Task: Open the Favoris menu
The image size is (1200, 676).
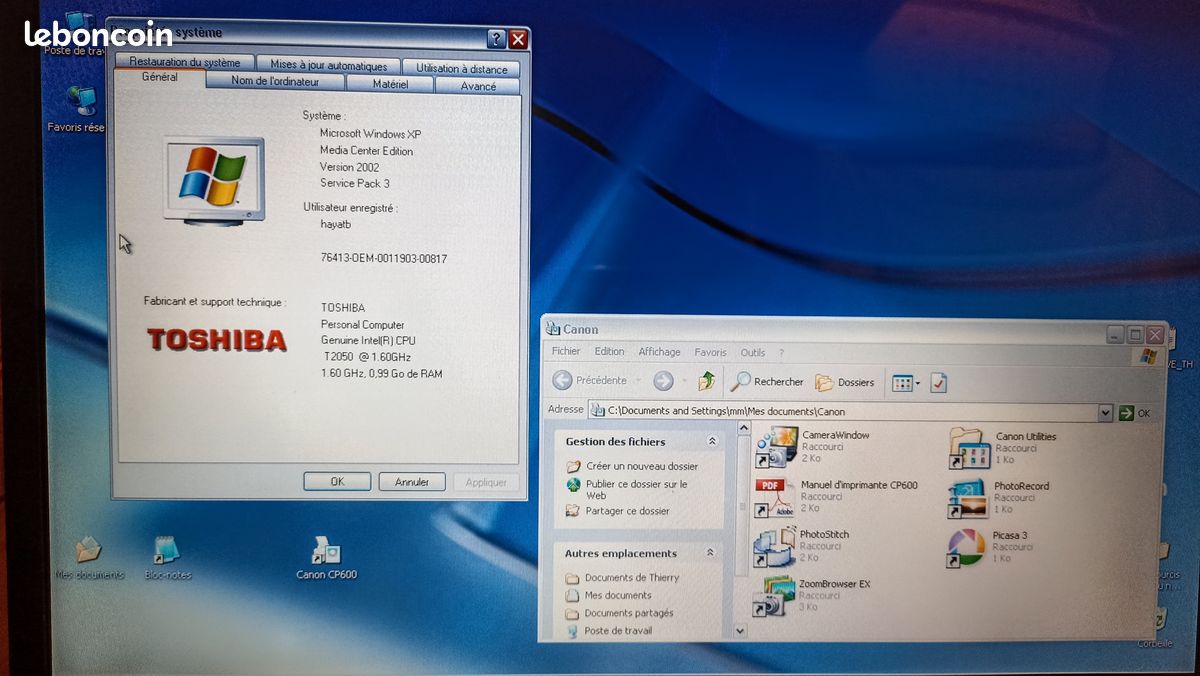Action: pyautogui.click(x=710, y=353)
